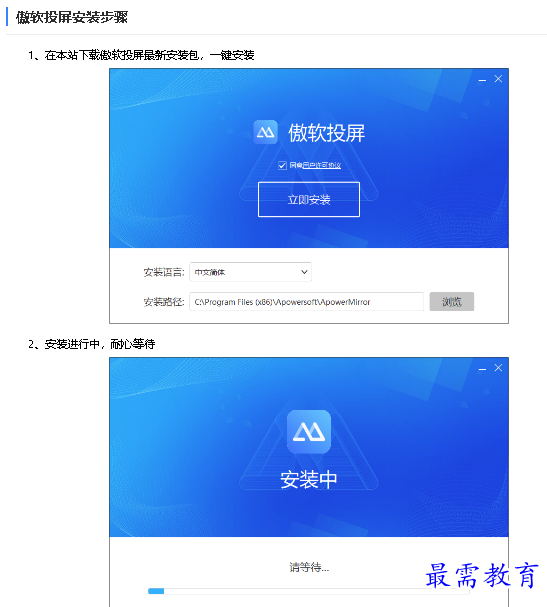Click the 立即安装 install button
The height and width of the screenshot is (607, 547).
tap(309, 199)
